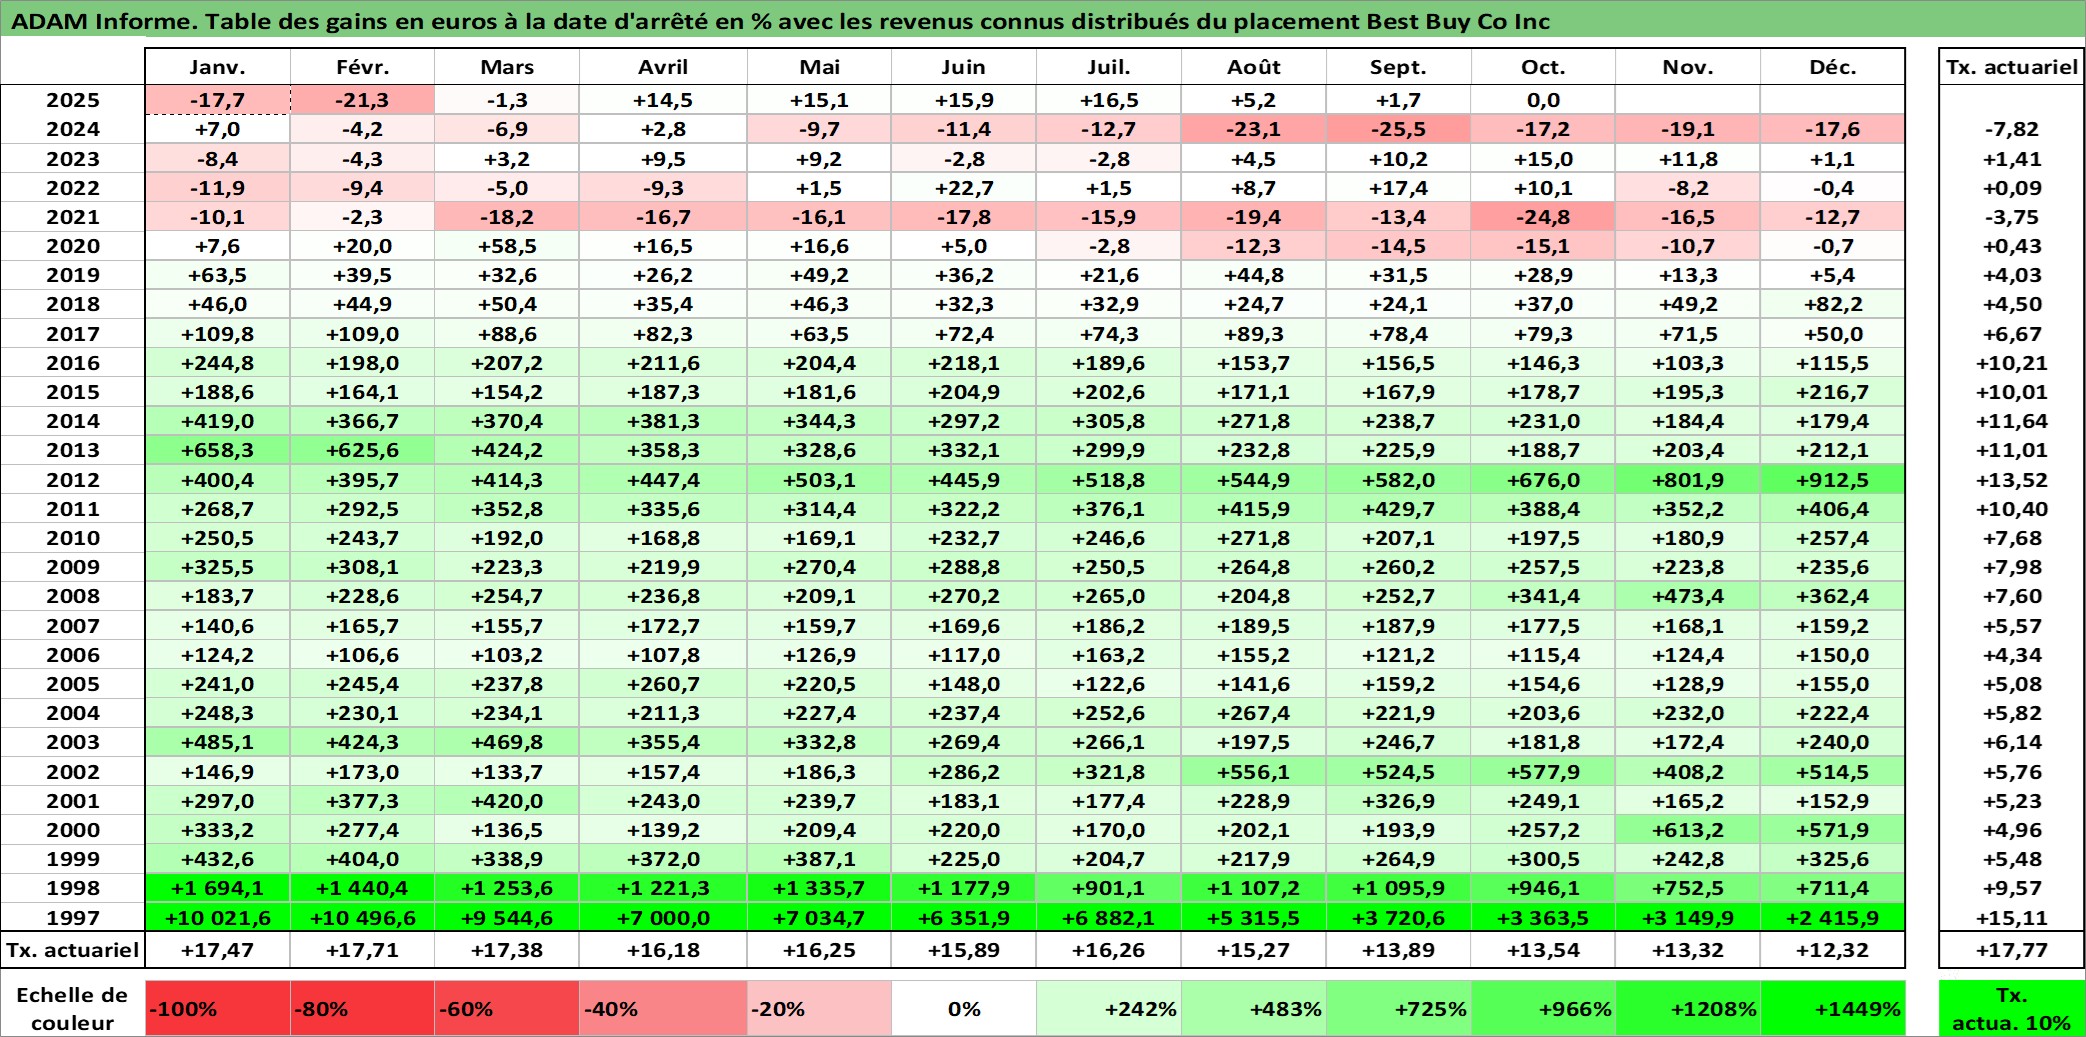Select the Juin column header

(964, 67)
